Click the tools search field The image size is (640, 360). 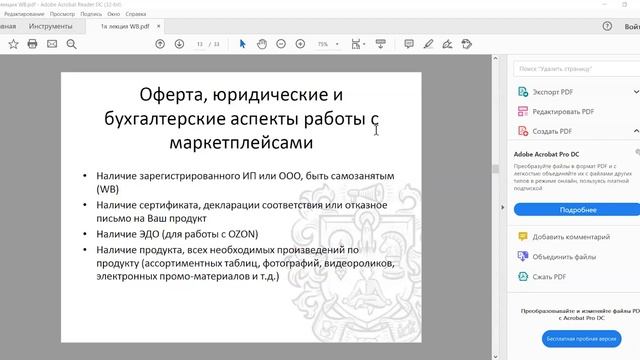(x=577, y=69)
